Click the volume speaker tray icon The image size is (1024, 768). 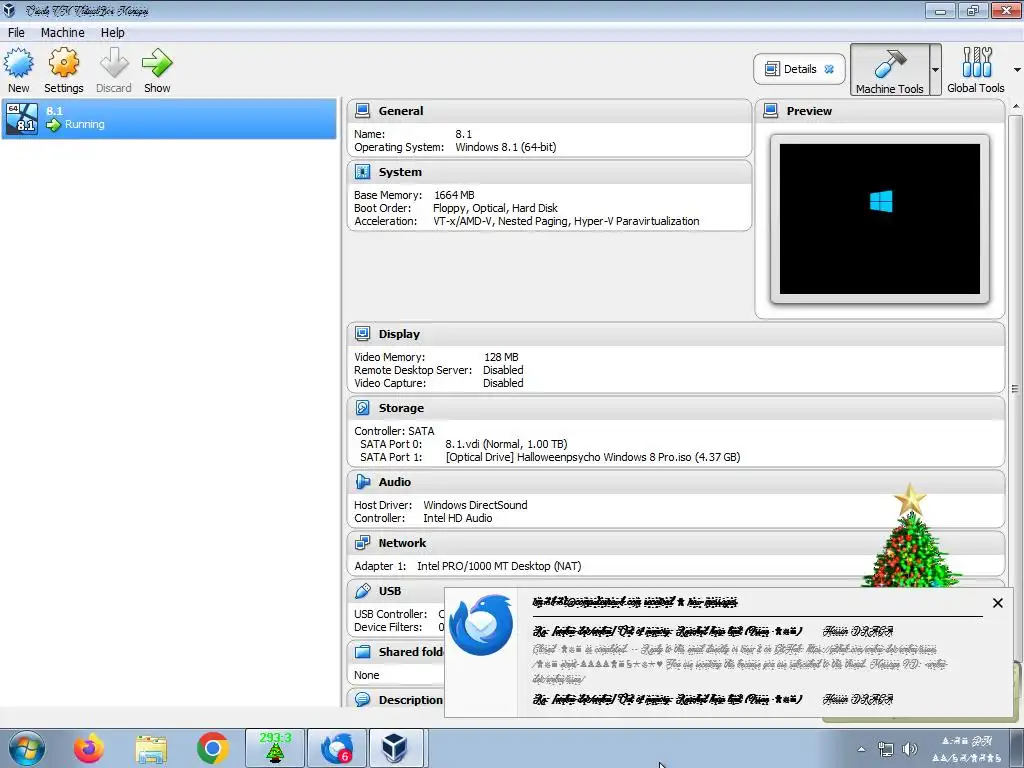(x=909, y=749)
